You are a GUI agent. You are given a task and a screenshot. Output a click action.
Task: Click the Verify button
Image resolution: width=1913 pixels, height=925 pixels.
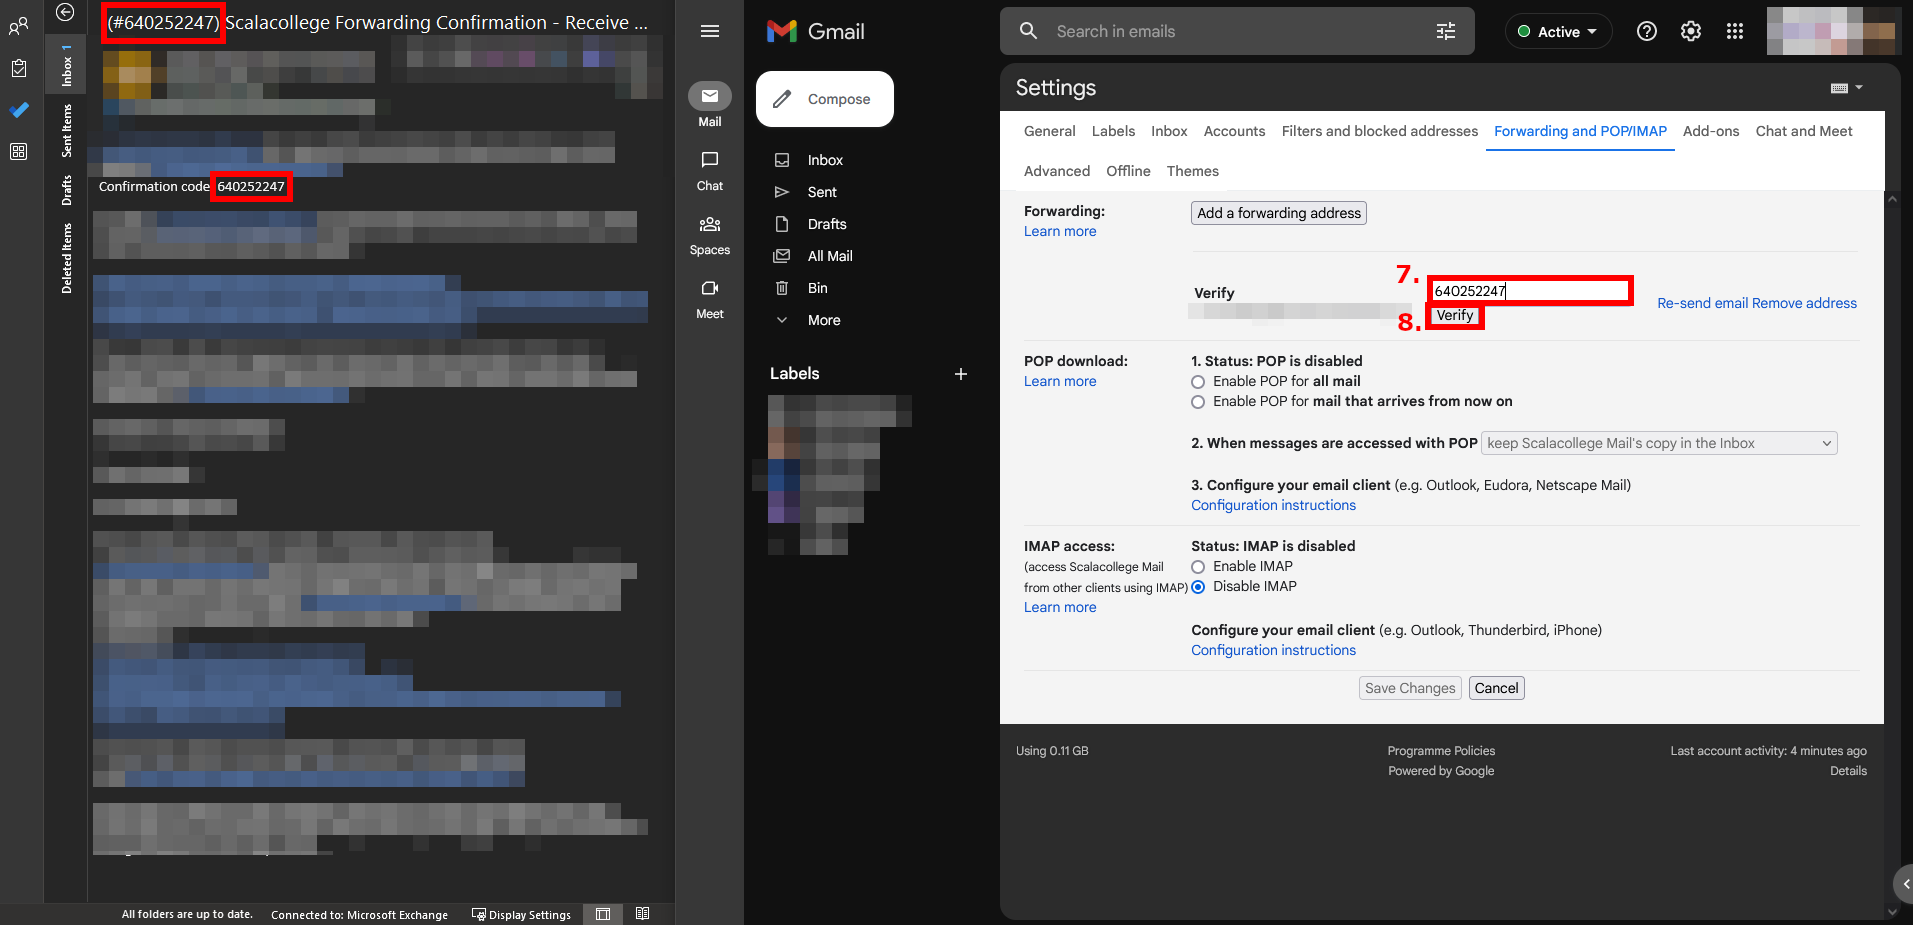point(1455,315)
